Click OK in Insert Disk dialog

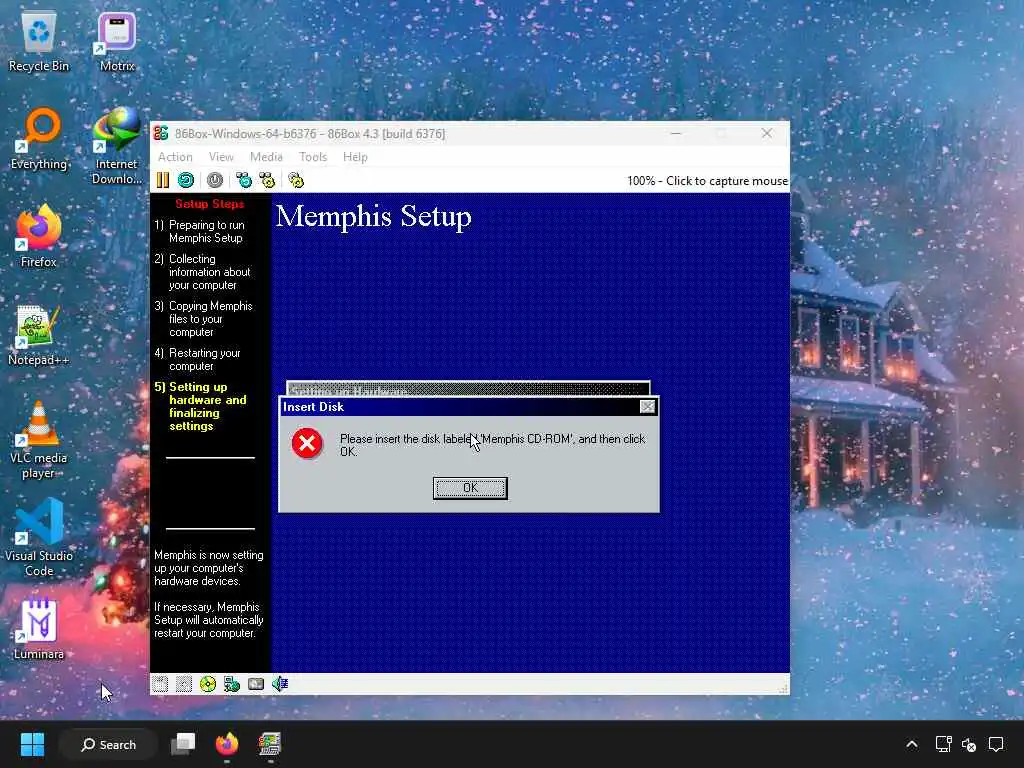(470, 488)
